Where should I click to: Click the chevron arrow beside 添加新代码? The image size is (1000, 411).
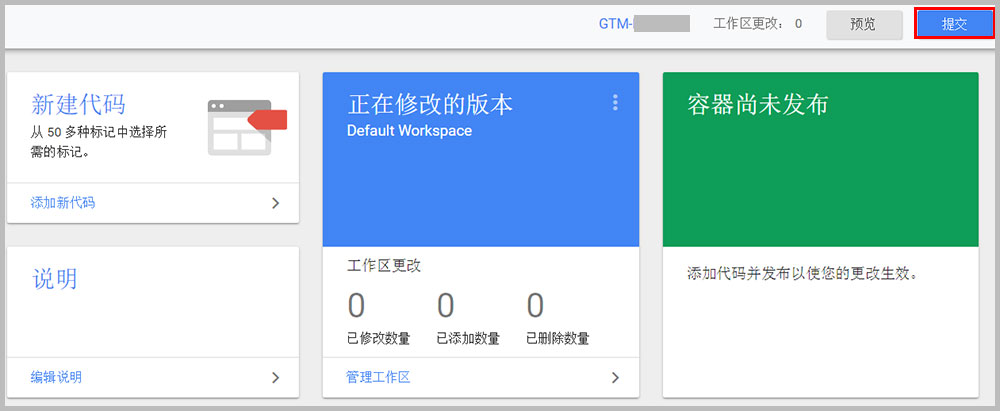point(276,203)
